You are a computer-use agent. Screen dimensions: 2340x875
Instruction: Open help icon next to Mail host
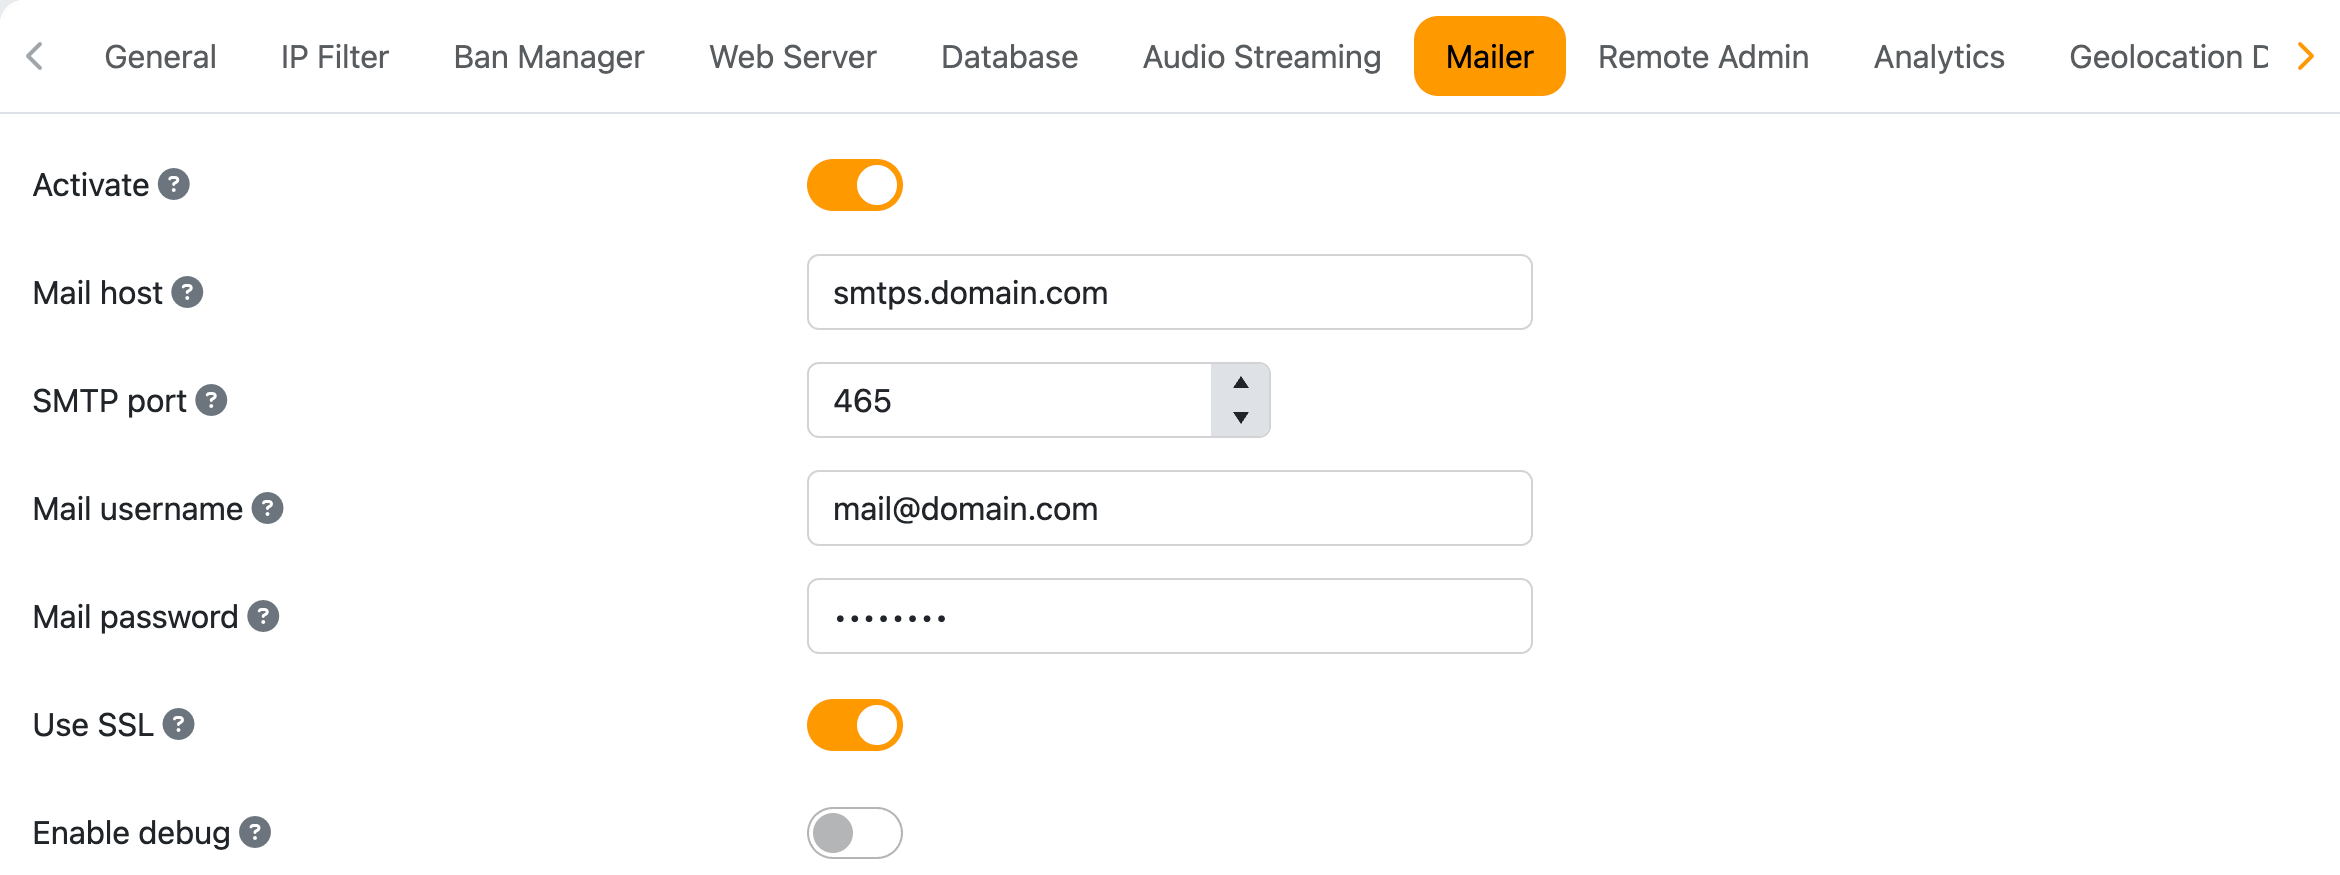[187, 292]
